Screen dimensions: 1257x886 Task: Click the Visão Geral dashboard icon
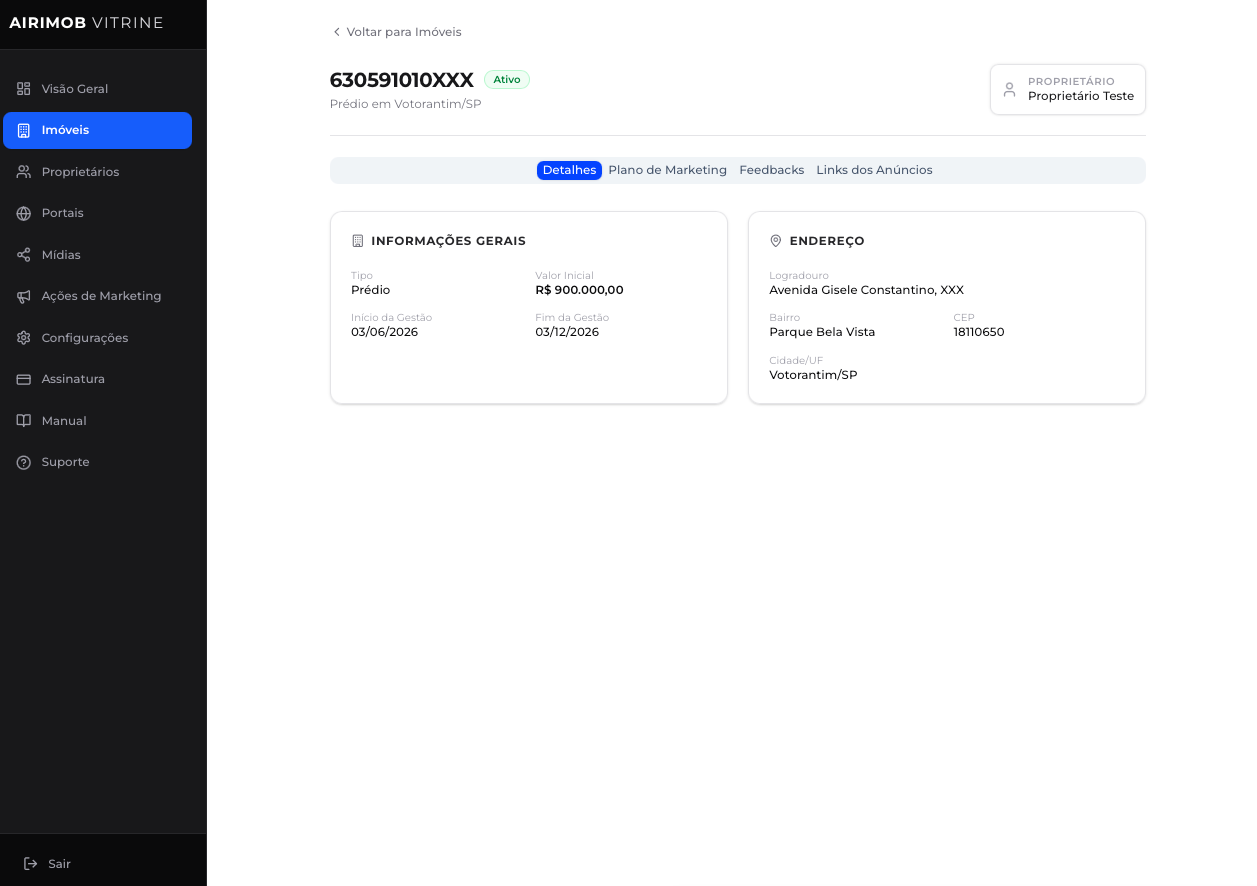click(x=24, y=89)
